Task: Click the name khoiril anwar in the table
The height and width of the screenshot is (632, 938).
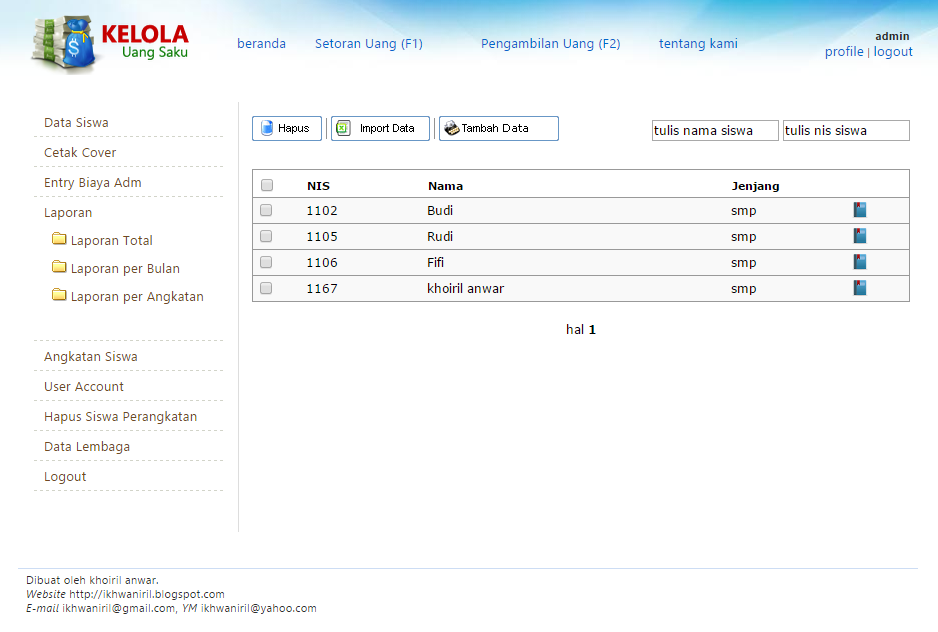Action: 465,288
